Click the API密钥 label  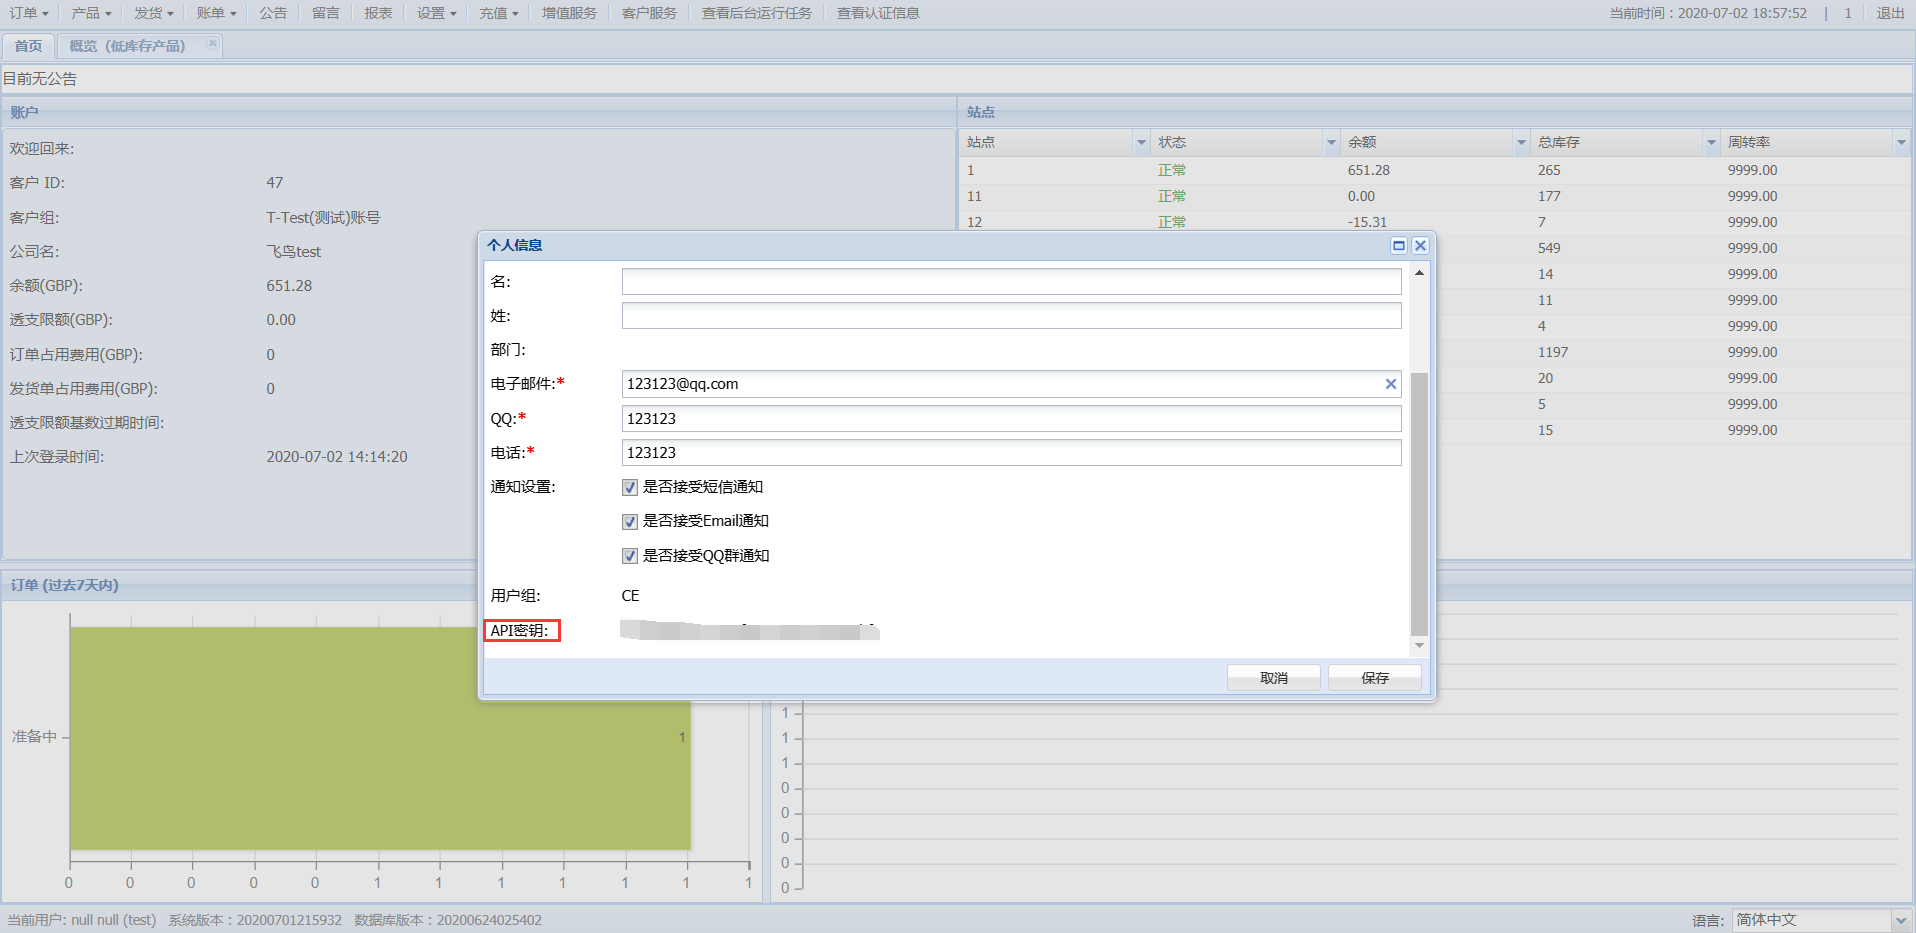point(520,631)
